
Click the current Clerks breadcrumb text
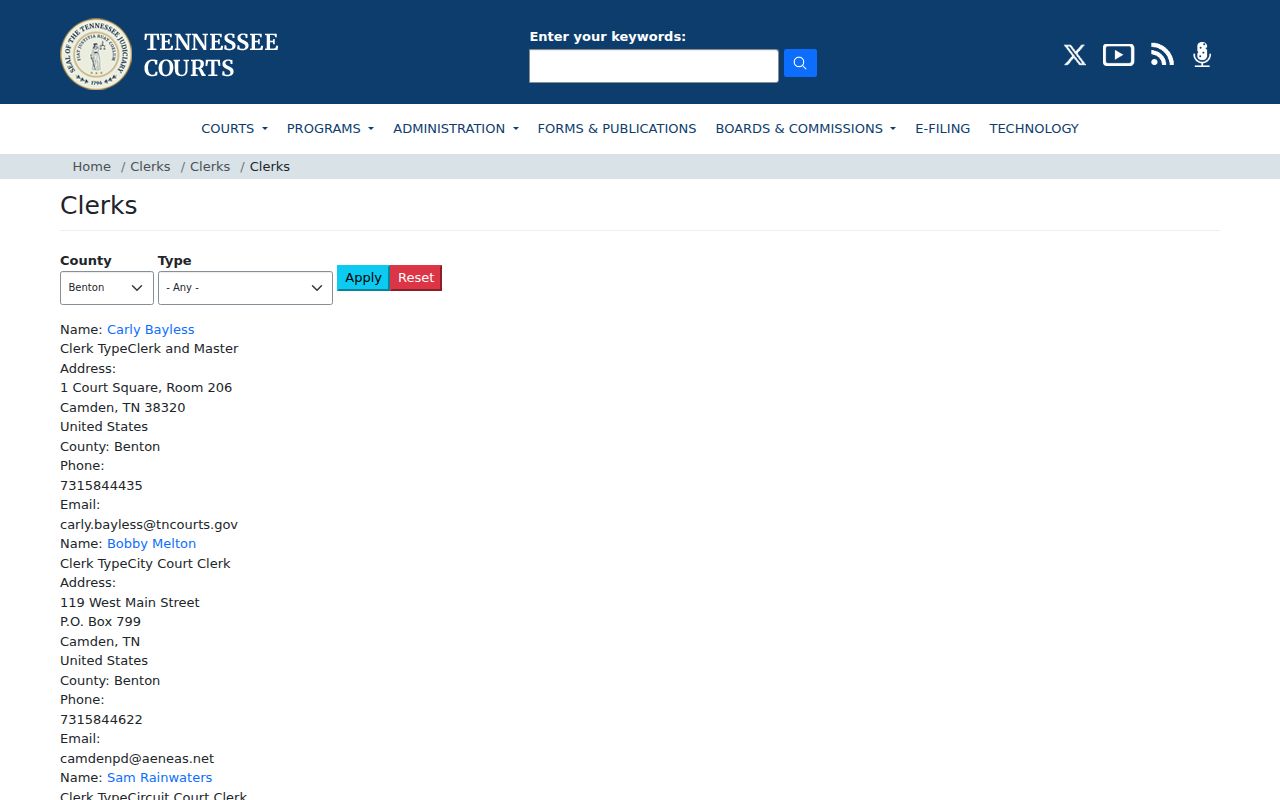click(x=270, y=166)
